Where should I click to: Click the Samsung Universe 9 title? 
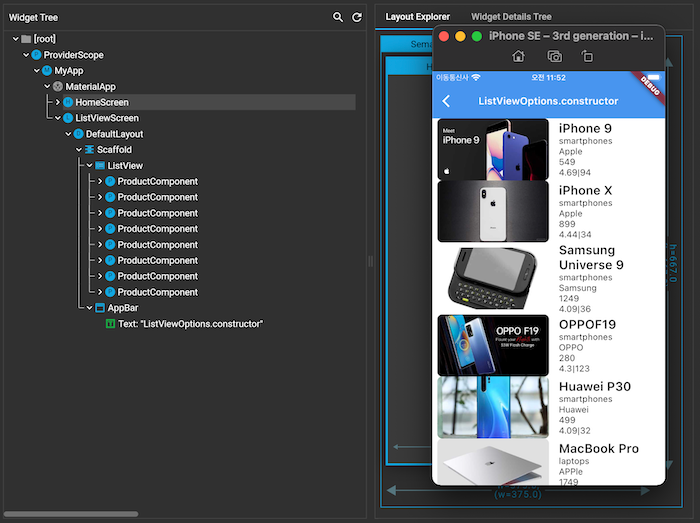pyautogui.click(x=591, y=257)
